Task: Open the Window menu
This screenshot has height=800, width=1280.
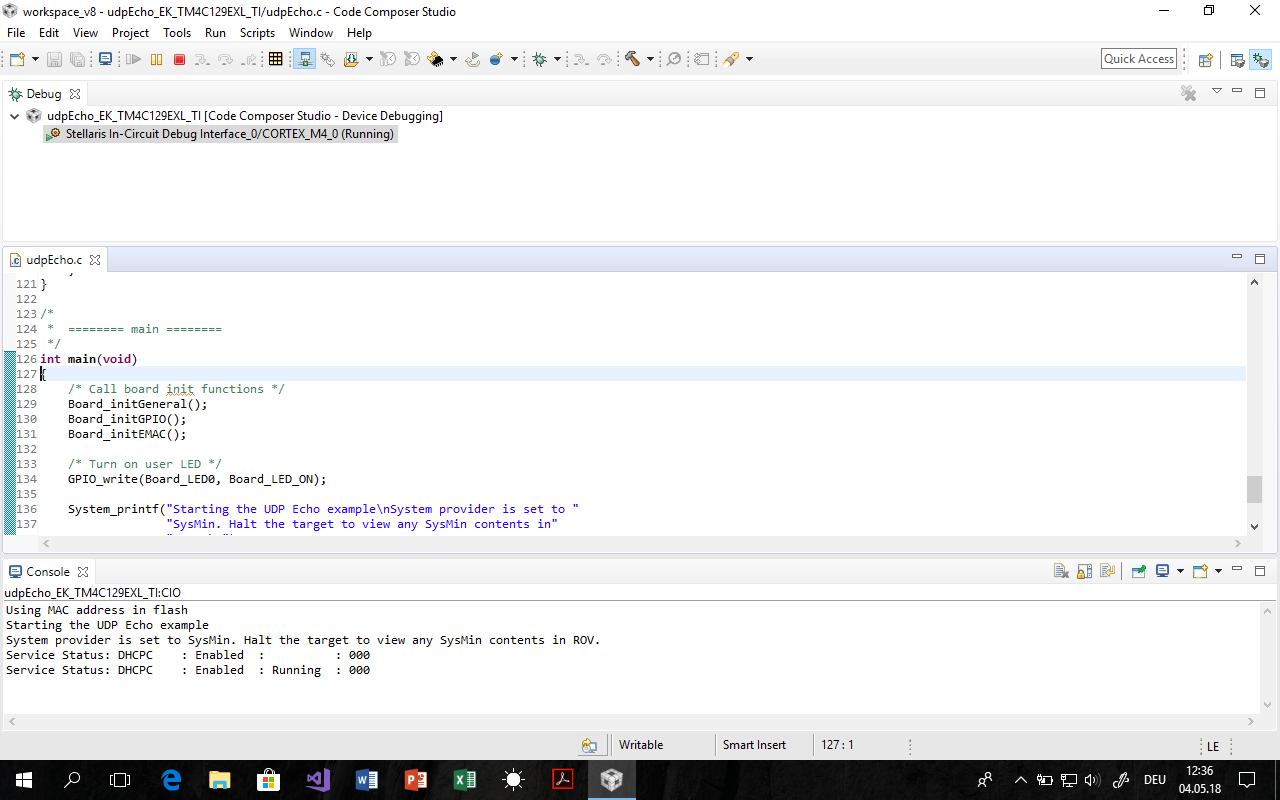Action: [x=311, y=33]
